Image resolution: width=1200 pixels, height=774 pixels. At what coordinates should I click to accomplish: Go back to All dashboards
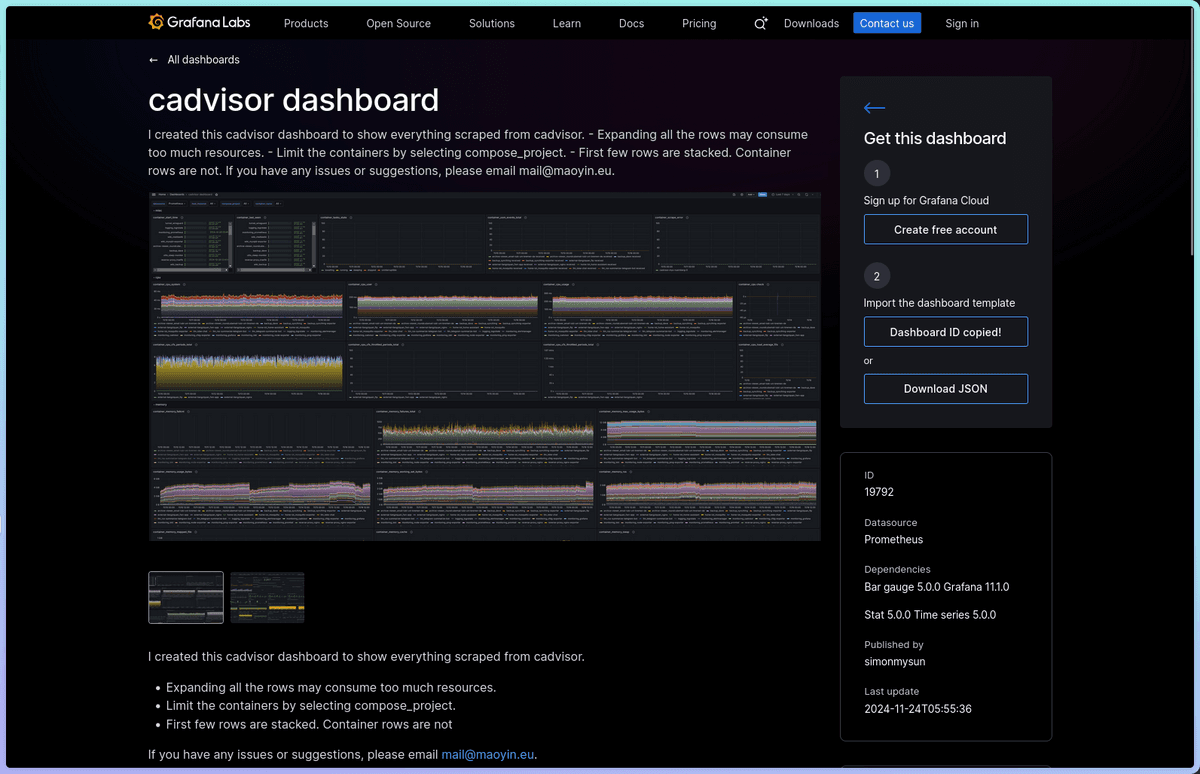point(194,60)
